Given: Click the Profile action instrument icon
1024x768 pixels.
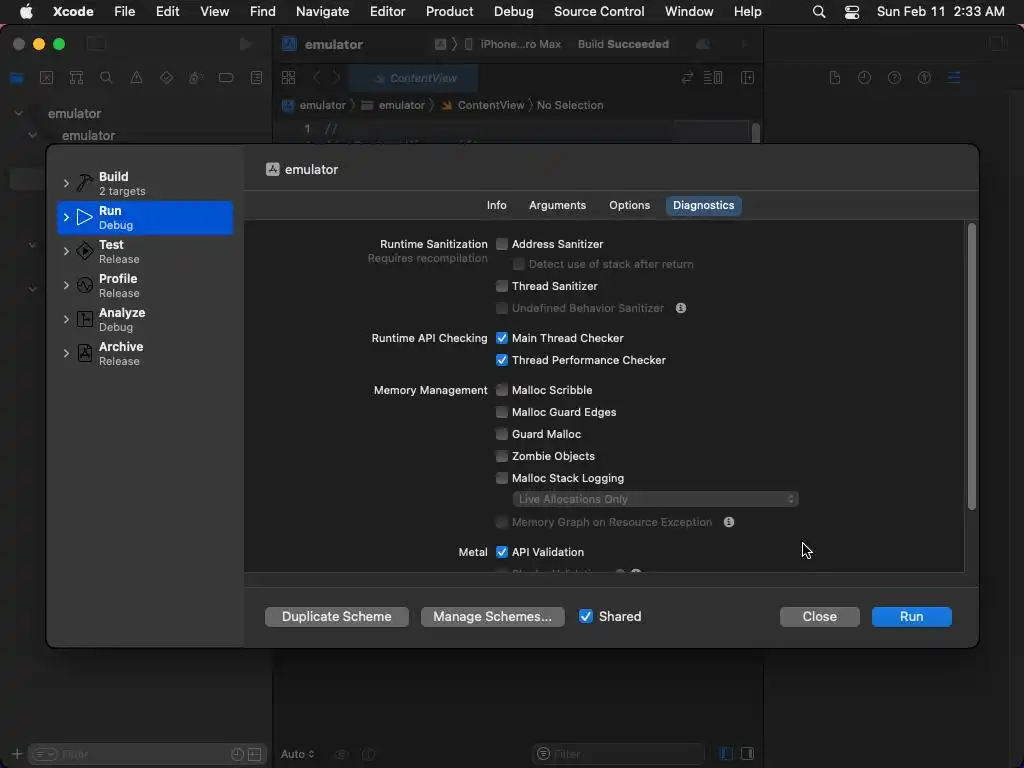Looking at the screenshot, I should (84, 285).
